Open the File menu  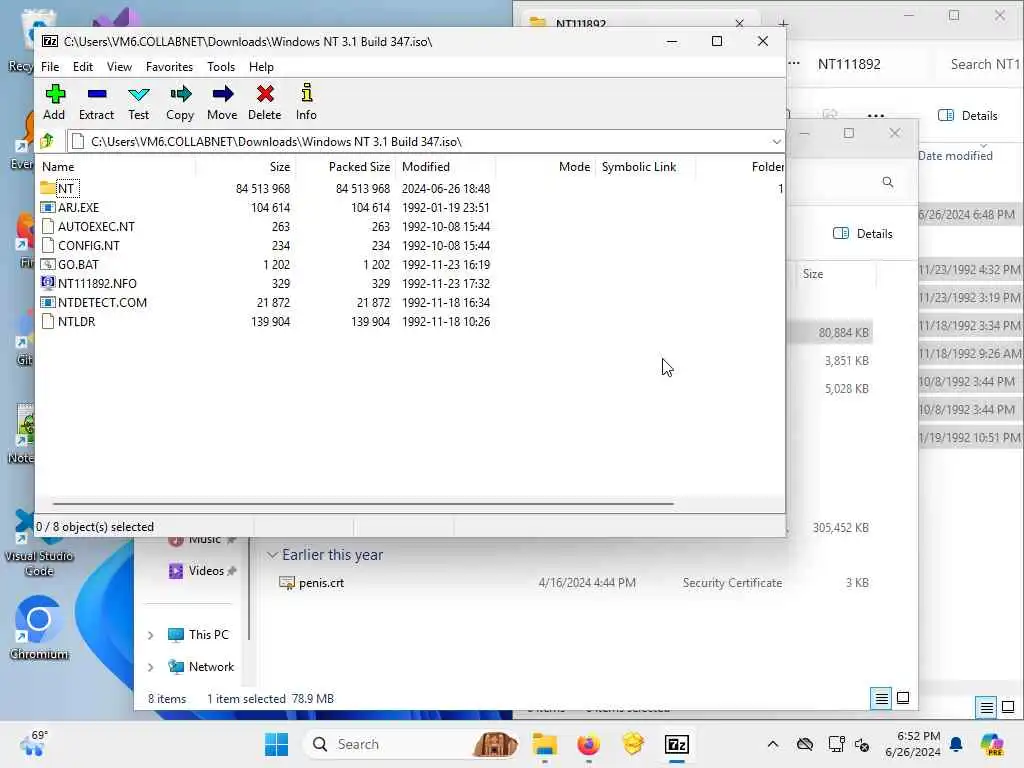pyautogui.click(x=50, y=67)
